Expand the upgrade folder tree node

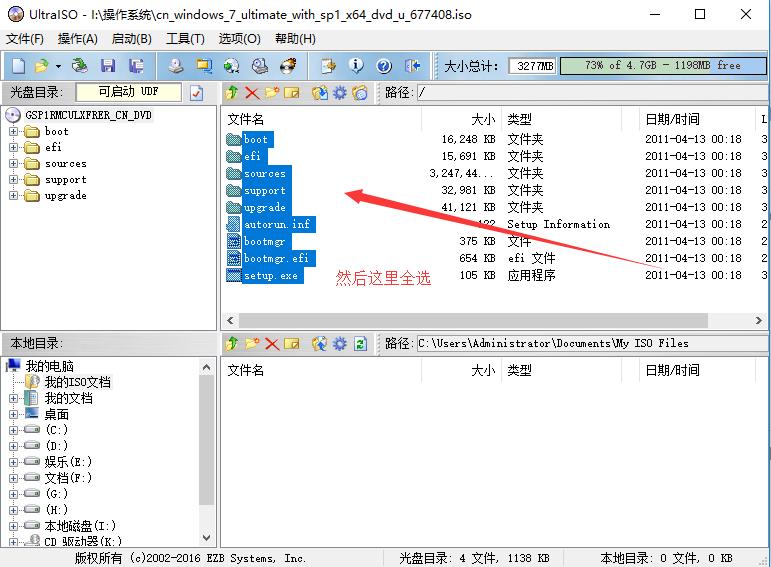(x=13, y=195)
